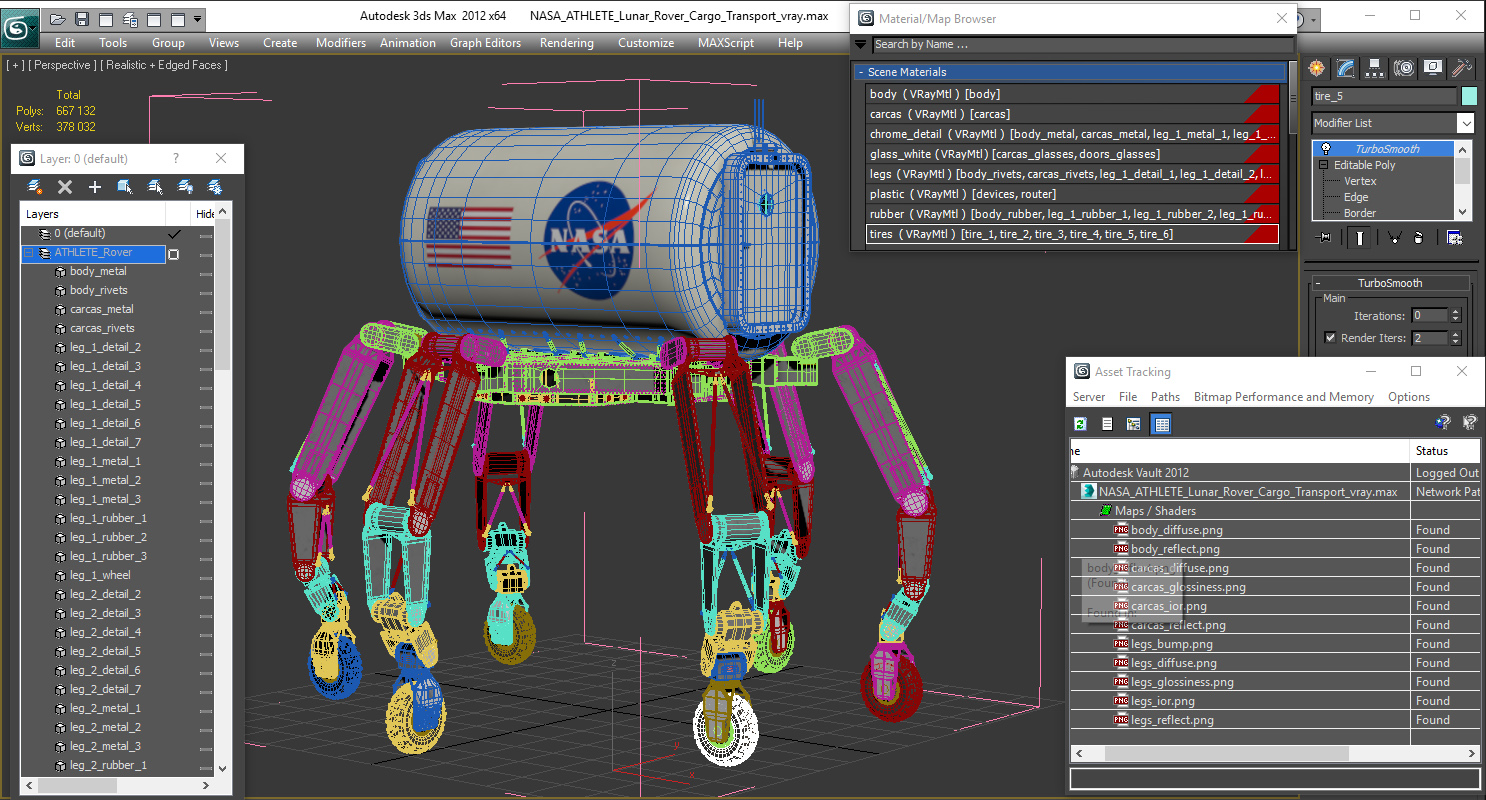Click Tree View icon in Asset Tracking

[x=1133, y=424]
